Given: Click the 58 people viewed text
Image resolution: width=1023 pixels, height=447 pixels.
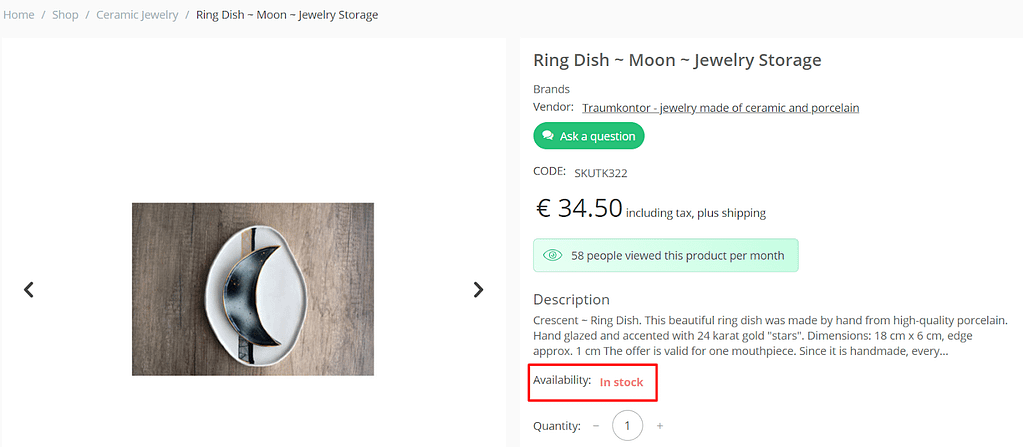Looking at the screenshot, I should pos(677,255).
